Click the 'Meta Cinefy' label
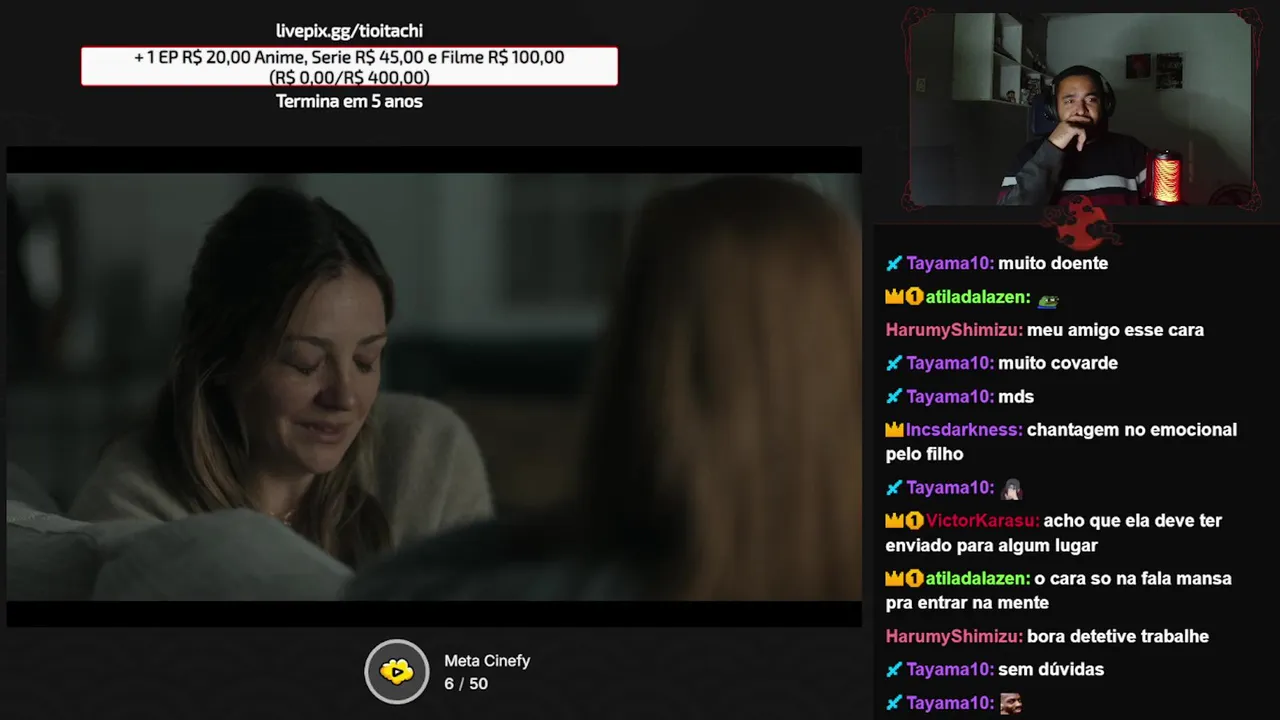Image resolution: width=1280 pixels, height=720 pixels. coord(487,661)
